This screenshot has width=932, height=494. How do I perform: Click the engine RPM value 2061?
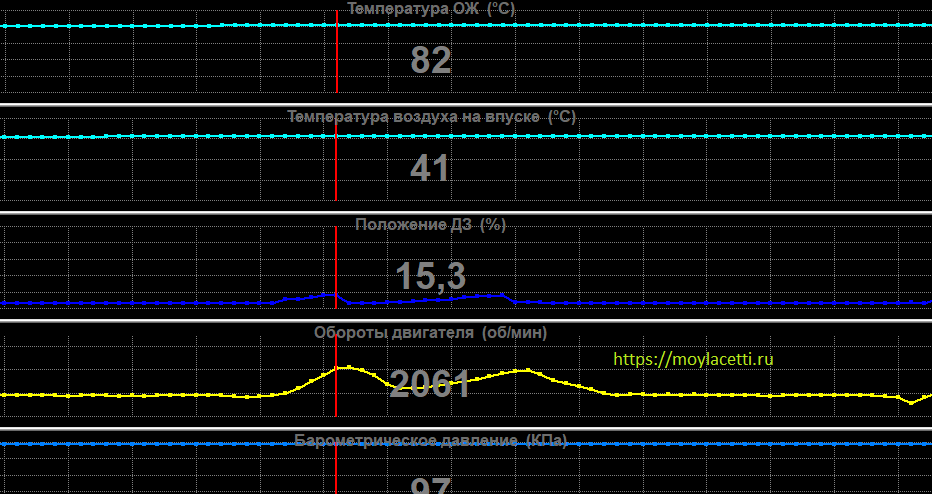[430, 384]
